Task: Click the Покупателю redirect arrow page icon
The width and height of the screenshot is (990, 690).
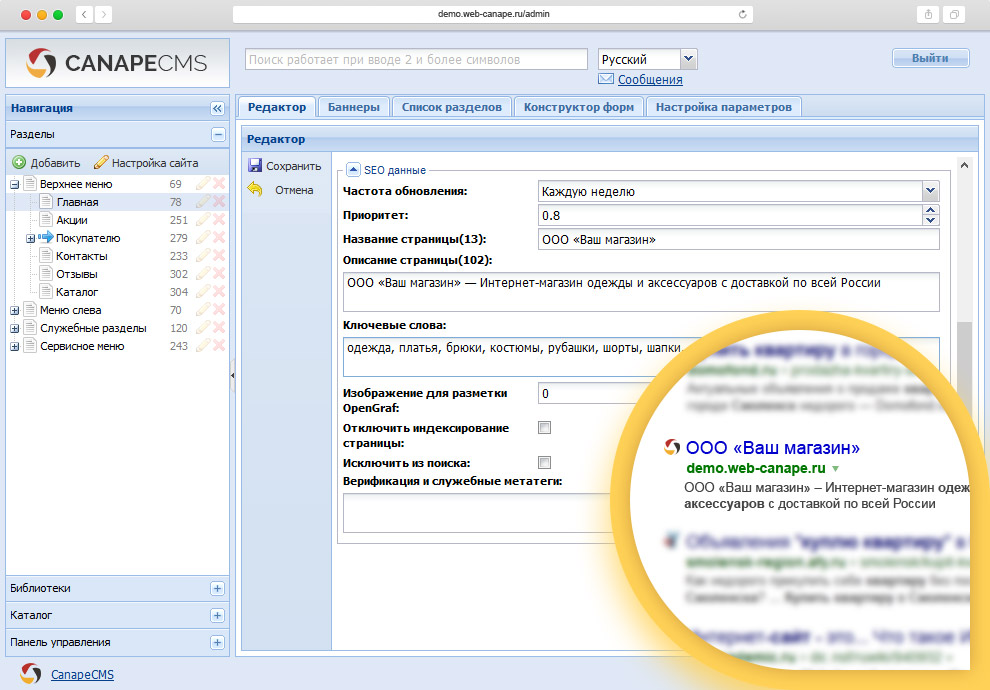Action: click(x=45, y=237)
